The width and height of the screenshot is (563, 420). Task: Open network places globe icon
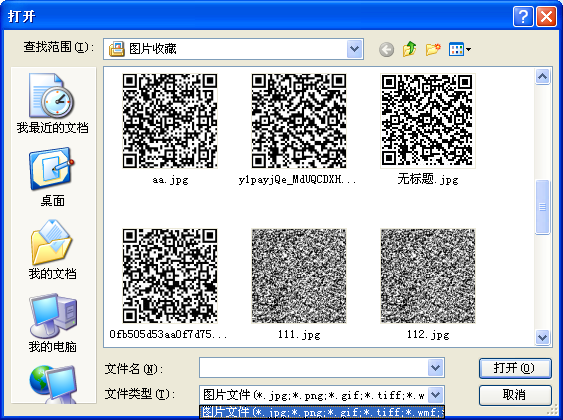(x=53, y=384)
